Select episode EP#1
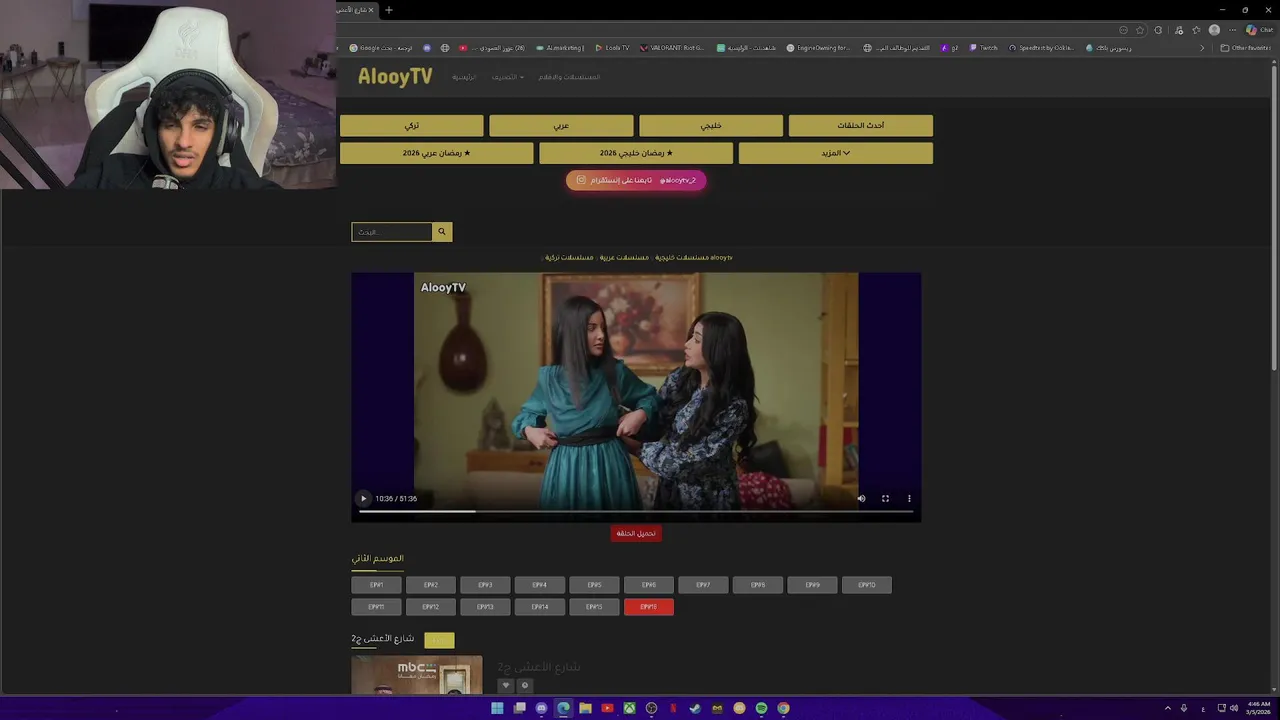Image resolution: width=1280 pixels, height=720 pixels. pos(376,585)
